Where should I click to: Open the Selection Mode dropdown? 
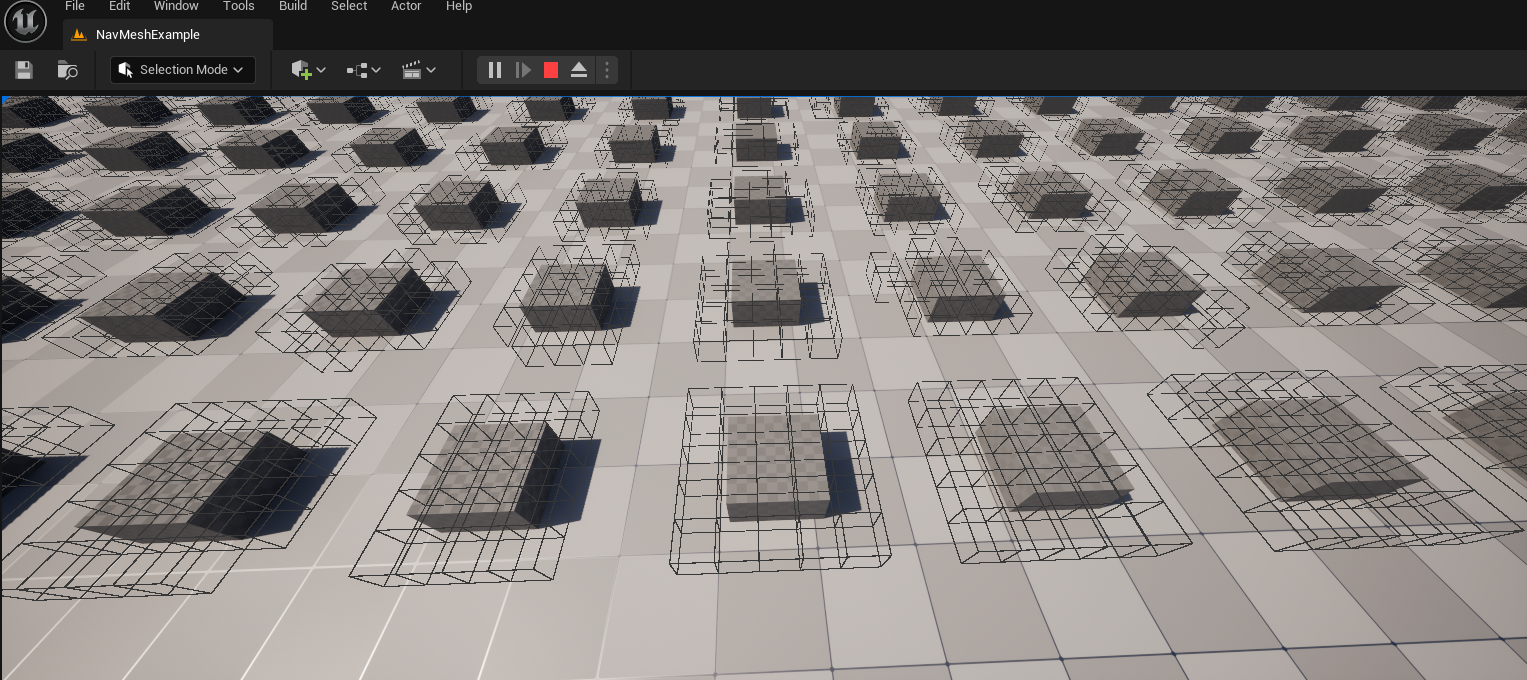[x=182, y=70]
